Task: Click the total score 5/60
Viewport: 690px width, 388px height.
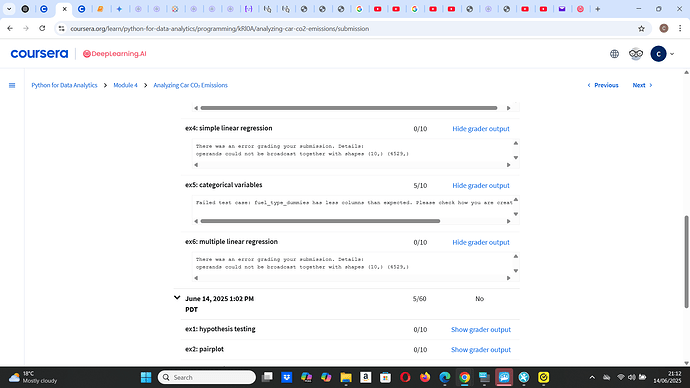Action: point(419,299)
